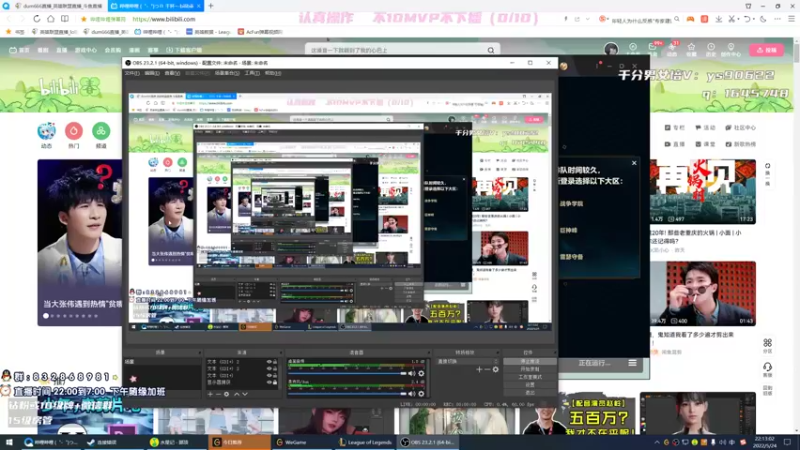Toggle OBS 工作室模式 studio mode
The image size is (800, 450).
tap(530, 377)
